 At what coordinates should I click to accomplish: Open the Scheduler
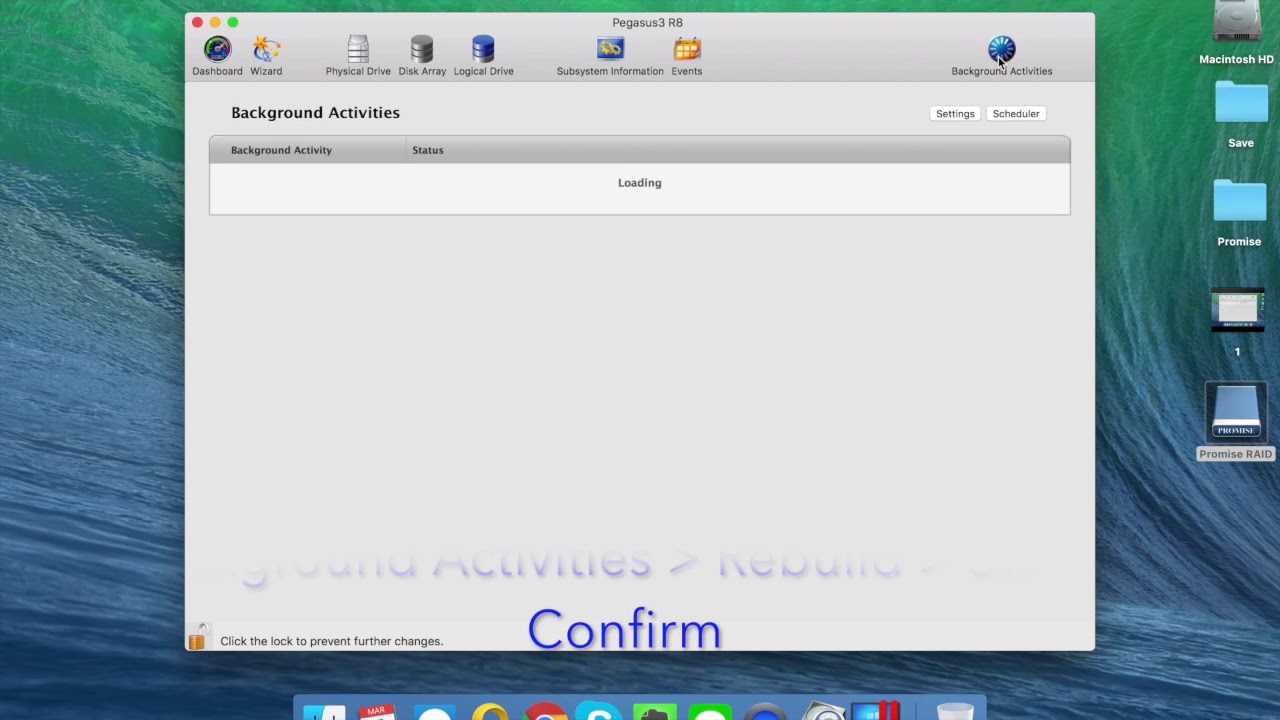(1016, 114)
